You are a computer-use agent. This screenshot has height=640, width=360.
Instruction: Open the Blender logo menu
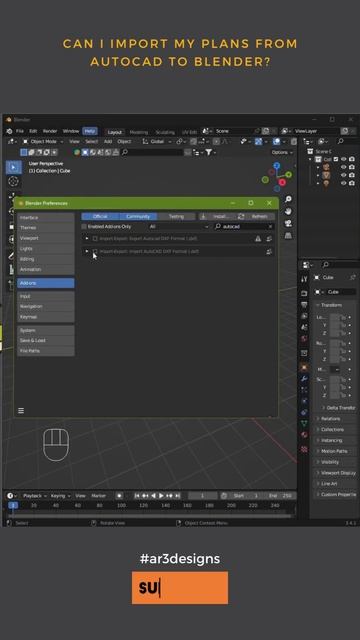(9, 131)
